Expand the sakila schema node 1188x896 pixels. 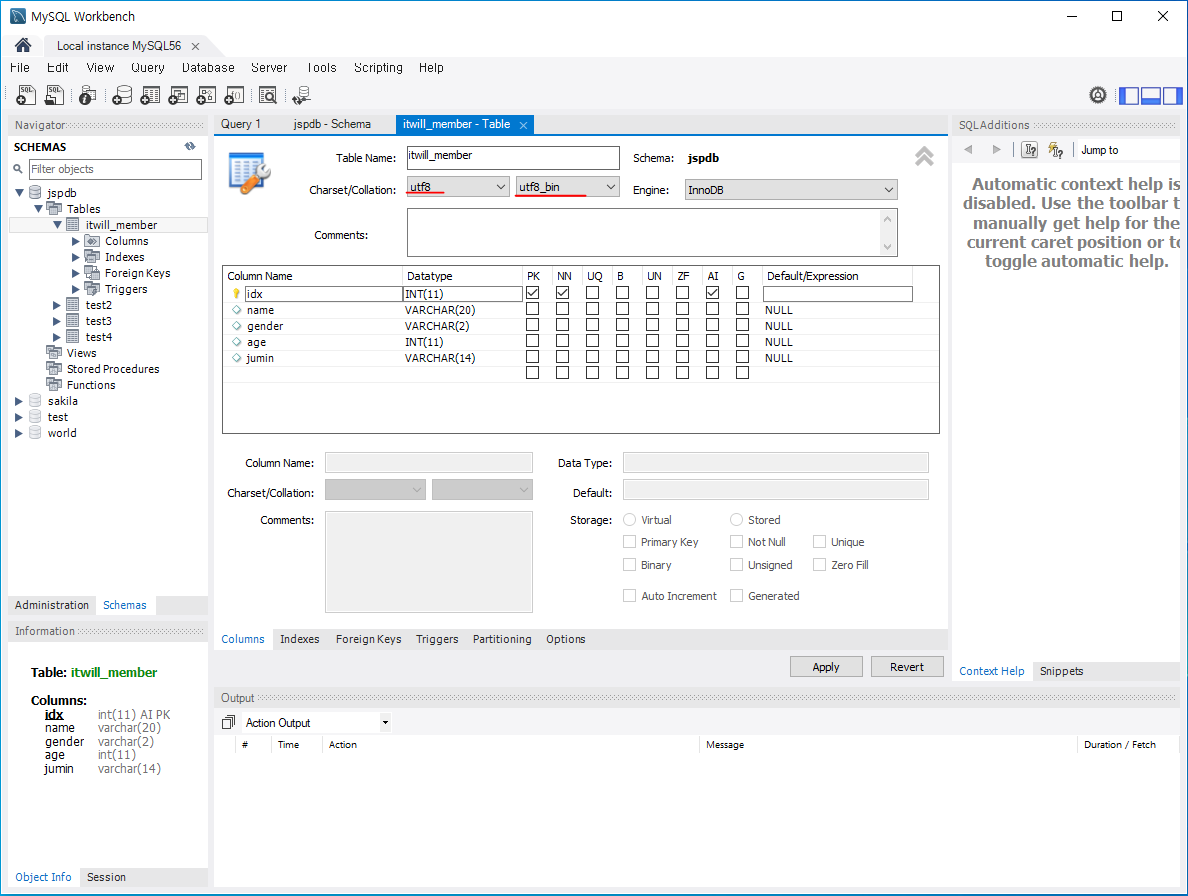[19, 401]
